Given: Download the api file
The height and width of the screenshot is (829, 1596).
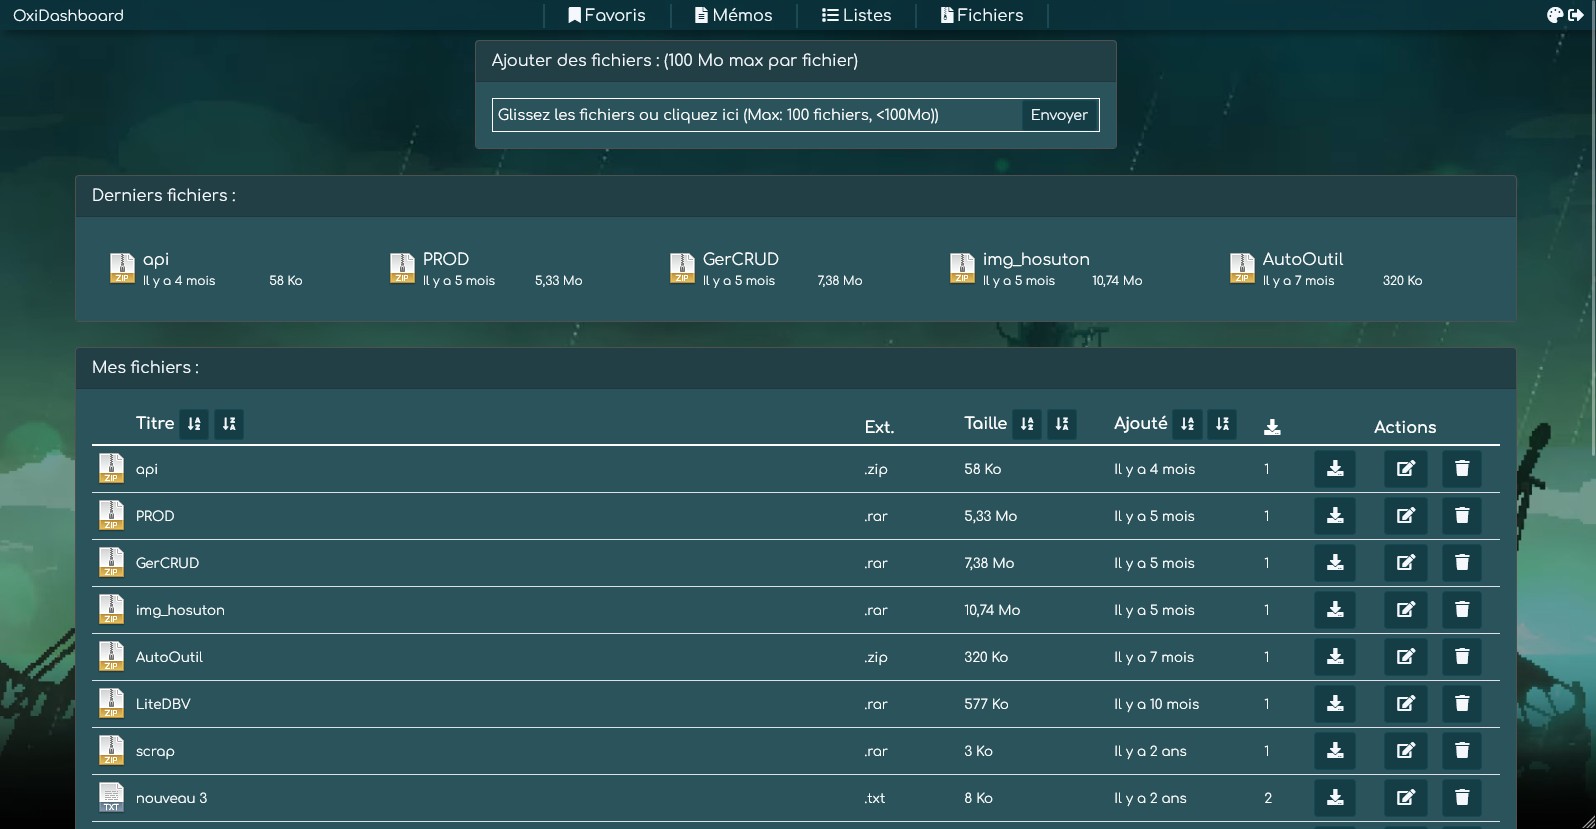Looking at the screenshot, I should click(x=1335, y=469).
